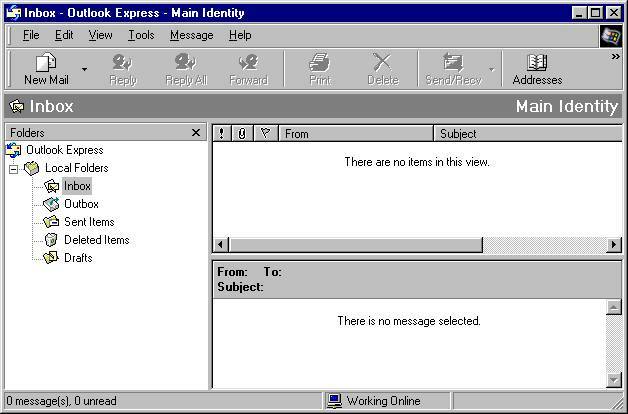Select the Drafts folder

78,258
